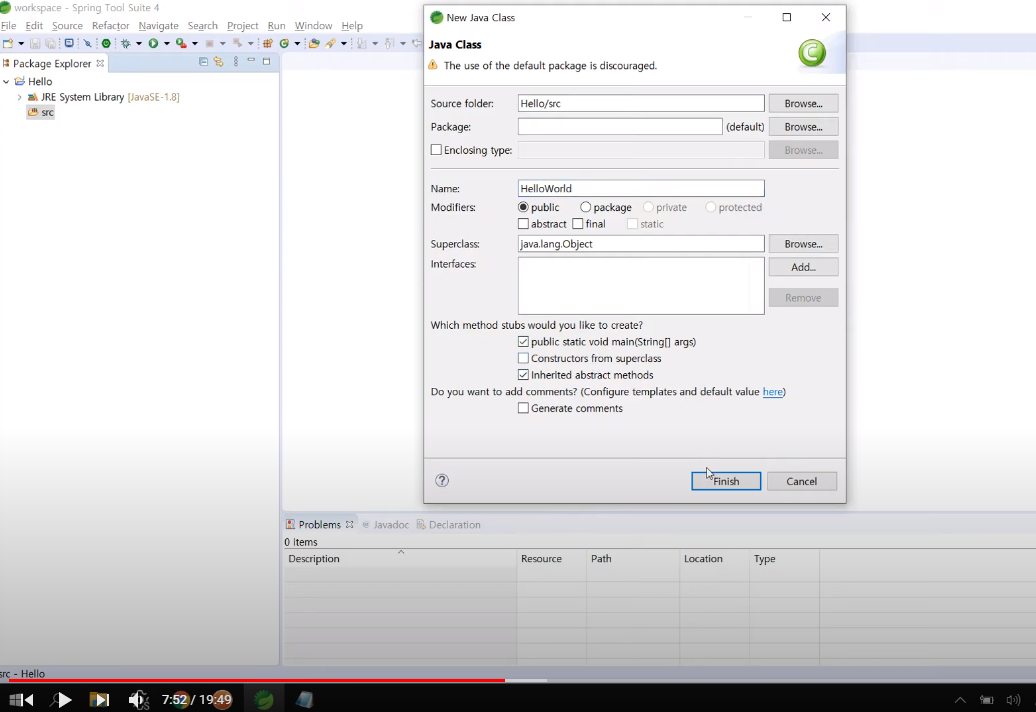Select the Problems tab
The width and height of the screenshot is (1036, 712).
point(320,524)
